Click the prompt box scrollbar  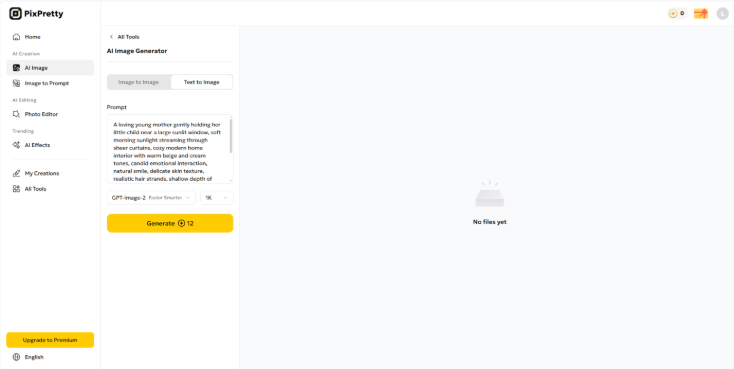pos(231,136)
